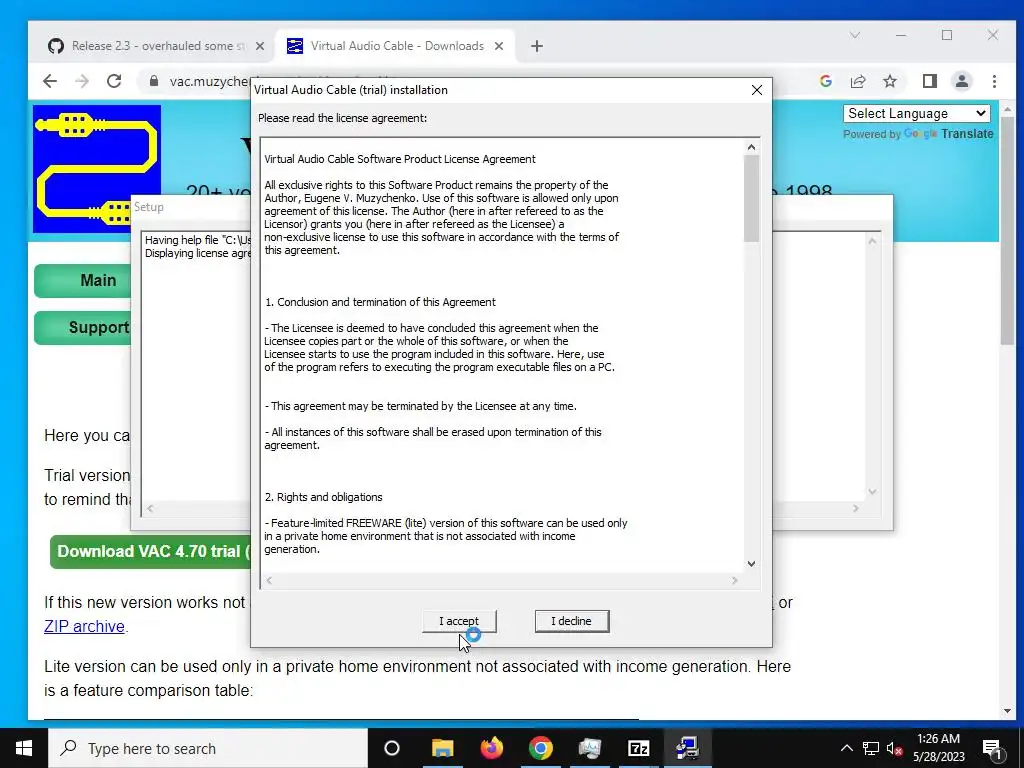The width and height of the screenshot is (1024, 768).
Task: Open the Main page button
Action: [x=83, y=281]
